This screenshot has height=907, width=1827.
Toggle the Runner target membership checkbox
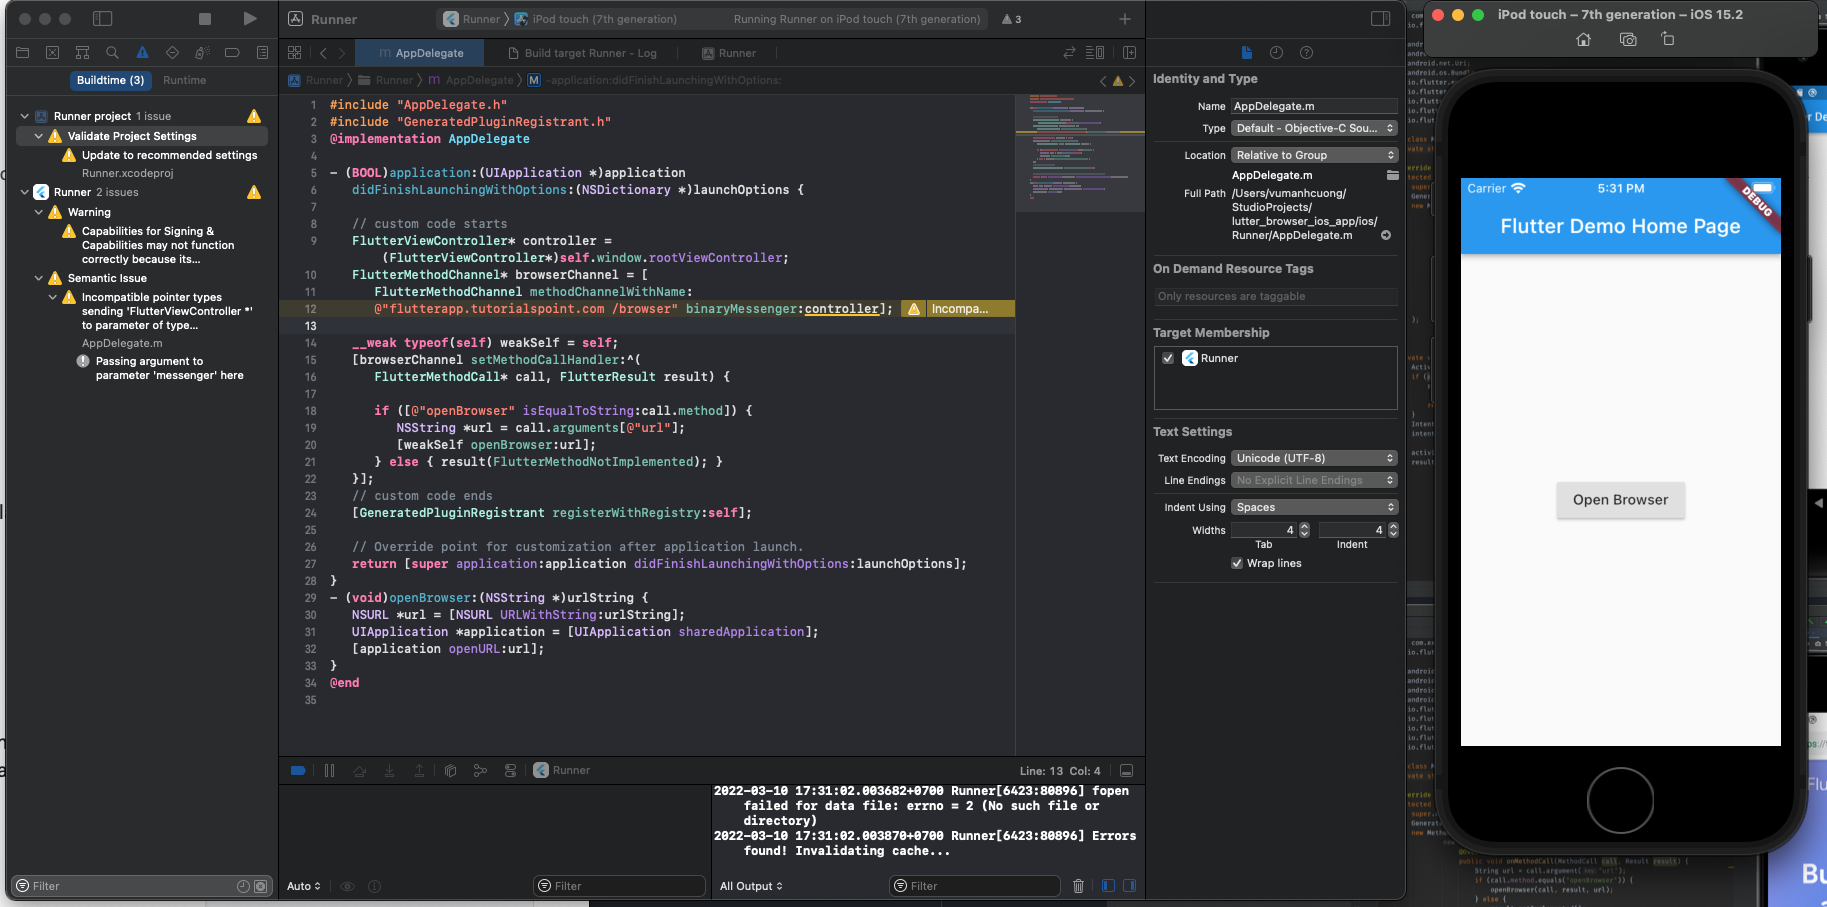[x=1168, y=358]
